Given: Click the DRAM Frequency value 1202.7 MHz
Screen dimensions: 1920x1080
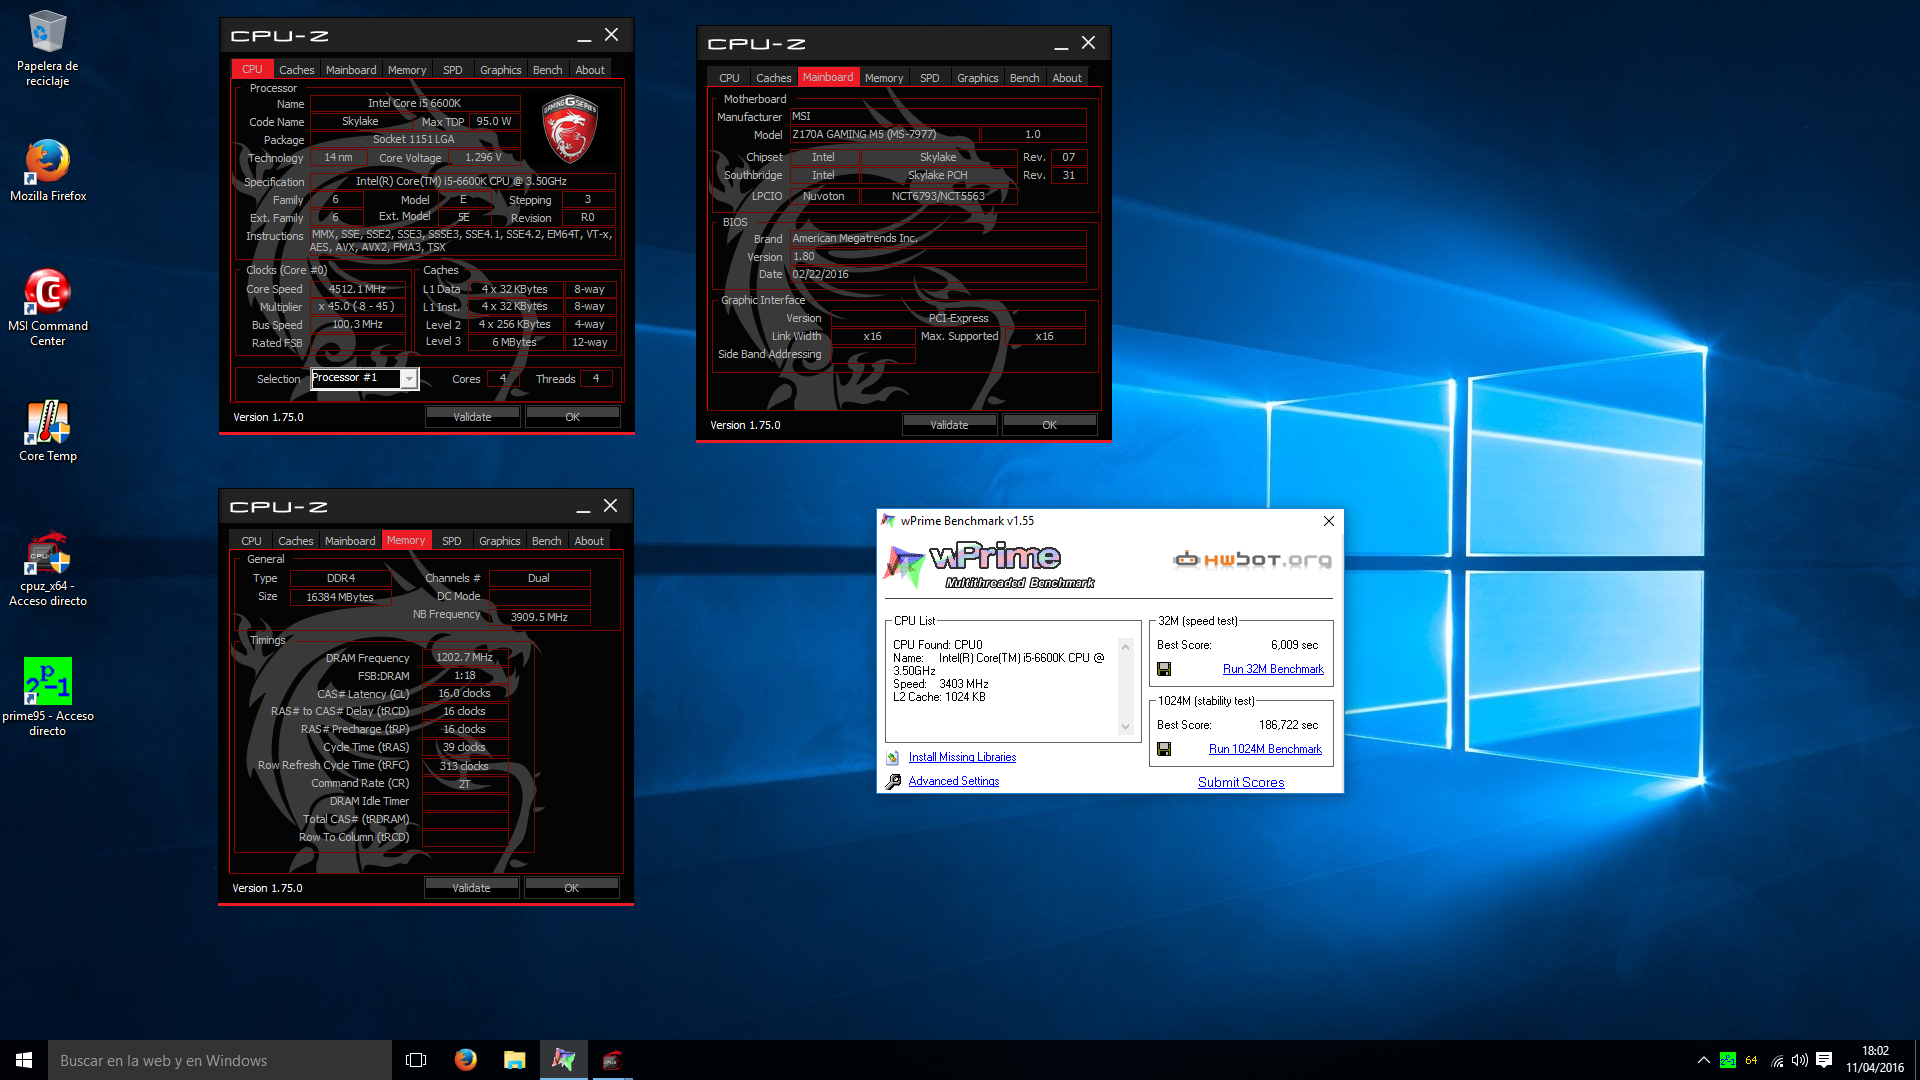Looking at the screenshot, I should (464, 658).
